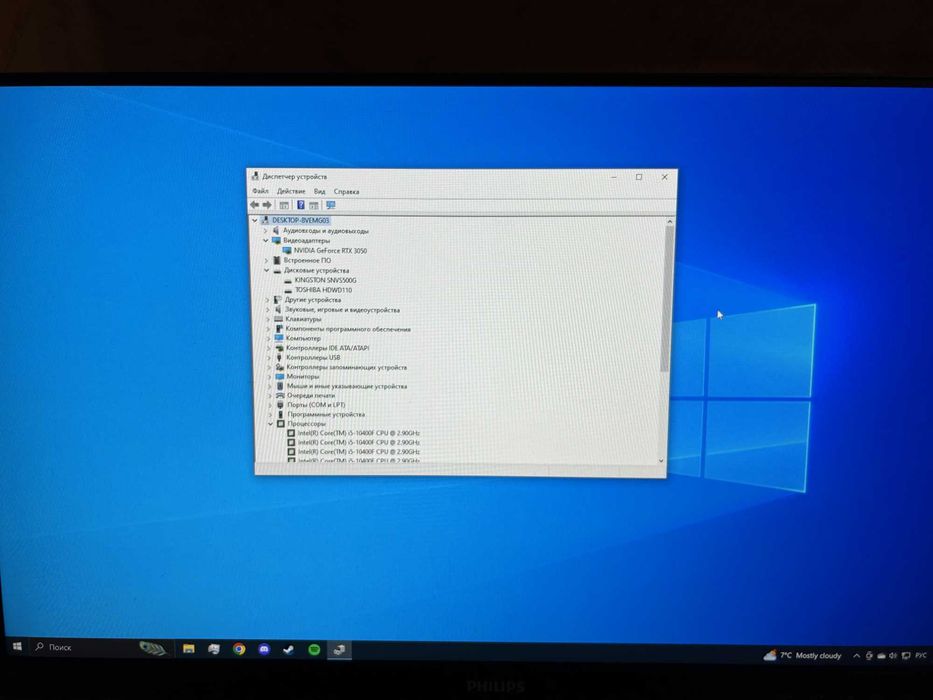
Task: Click the Back arrow in Device Manager toolbar
Action: pos(255,205)
